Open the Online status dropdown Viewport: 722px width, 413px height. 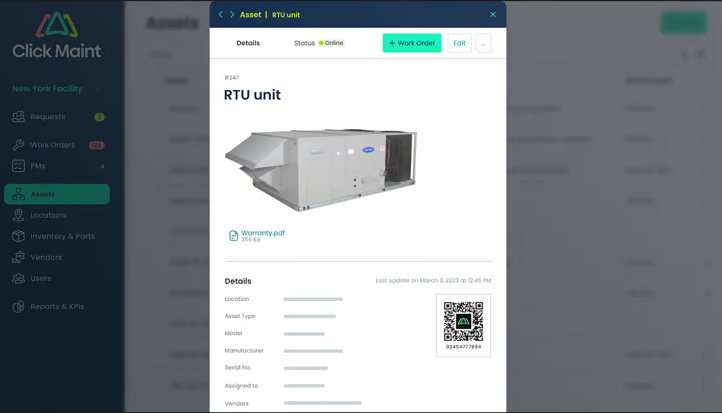331,43
